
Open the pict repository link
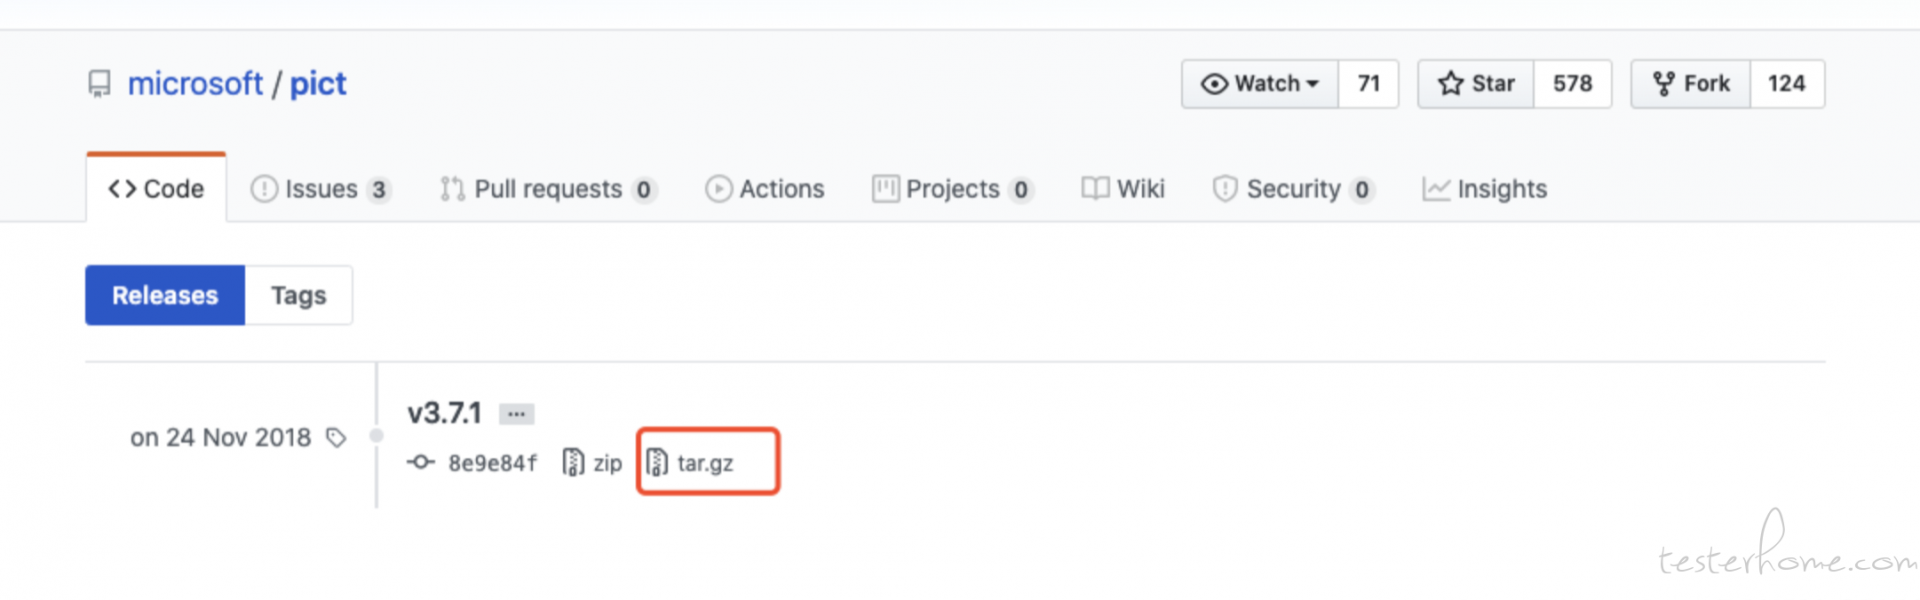pos(318,84)
